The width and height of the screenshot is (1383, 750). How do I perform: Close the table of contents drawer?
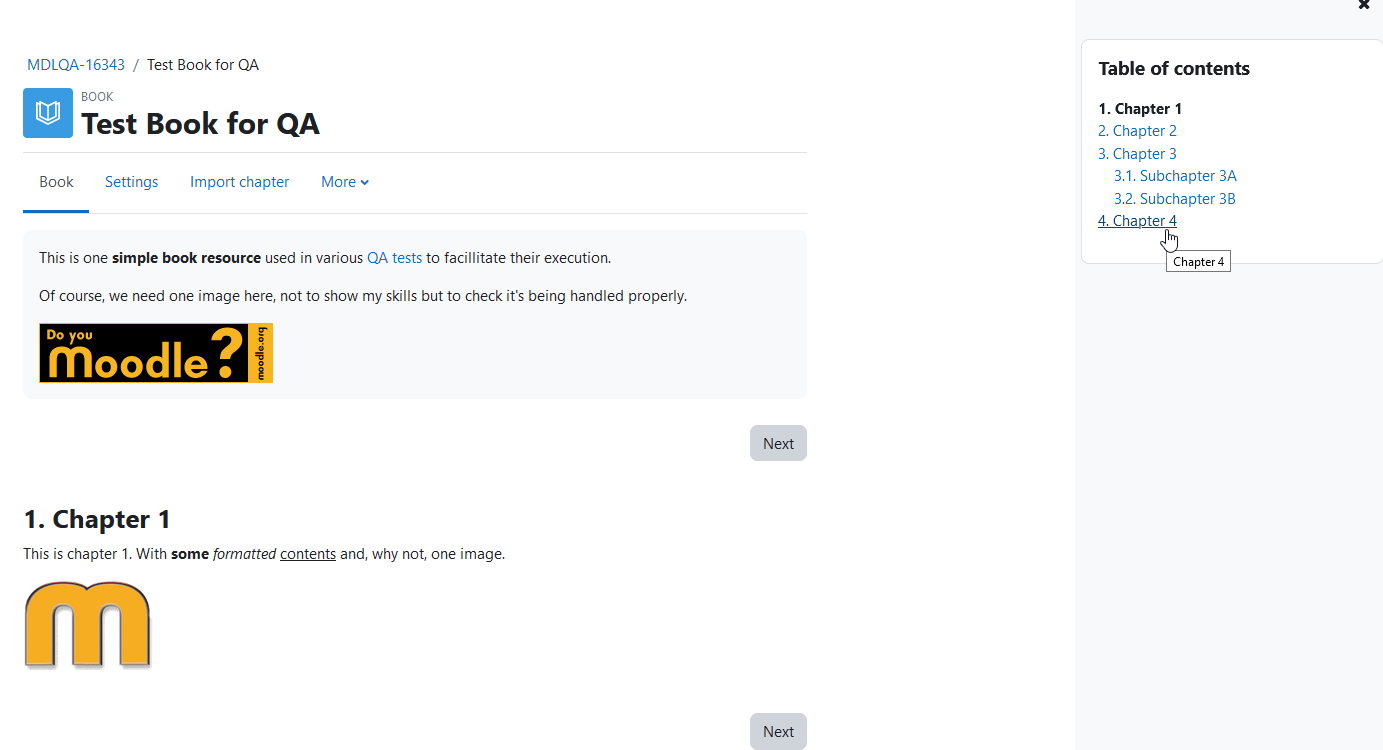click(1364, 5)
